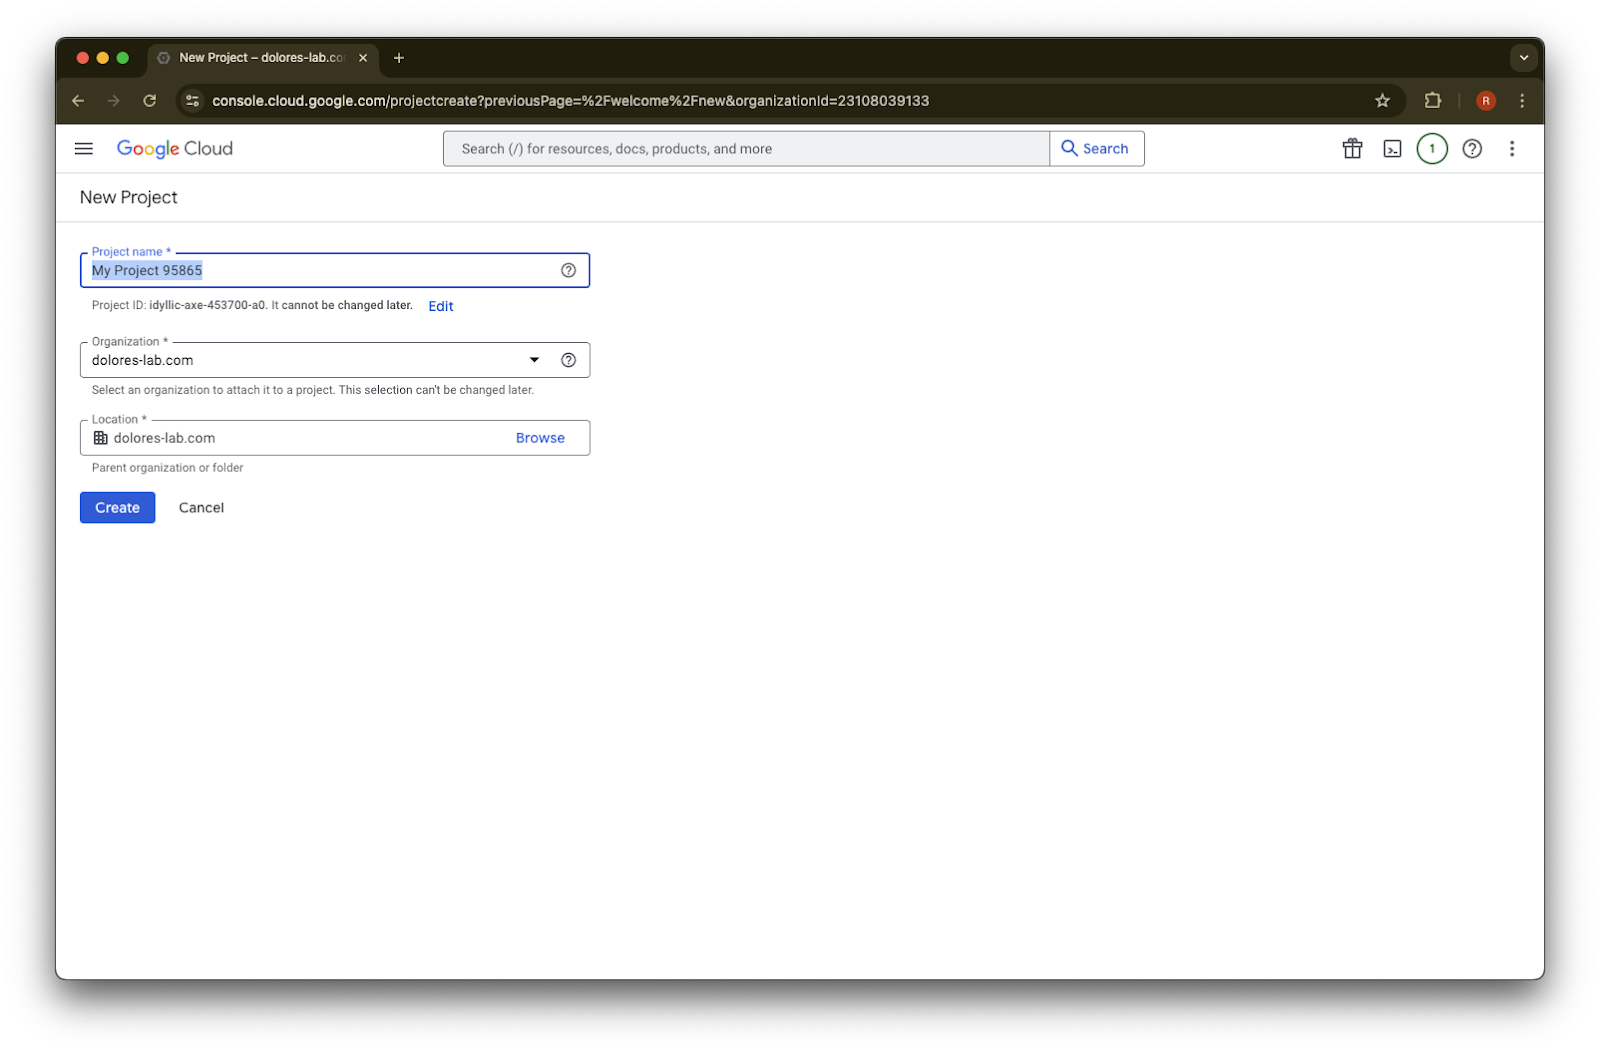Open the Organization dropdown

(x=335, y=360)
